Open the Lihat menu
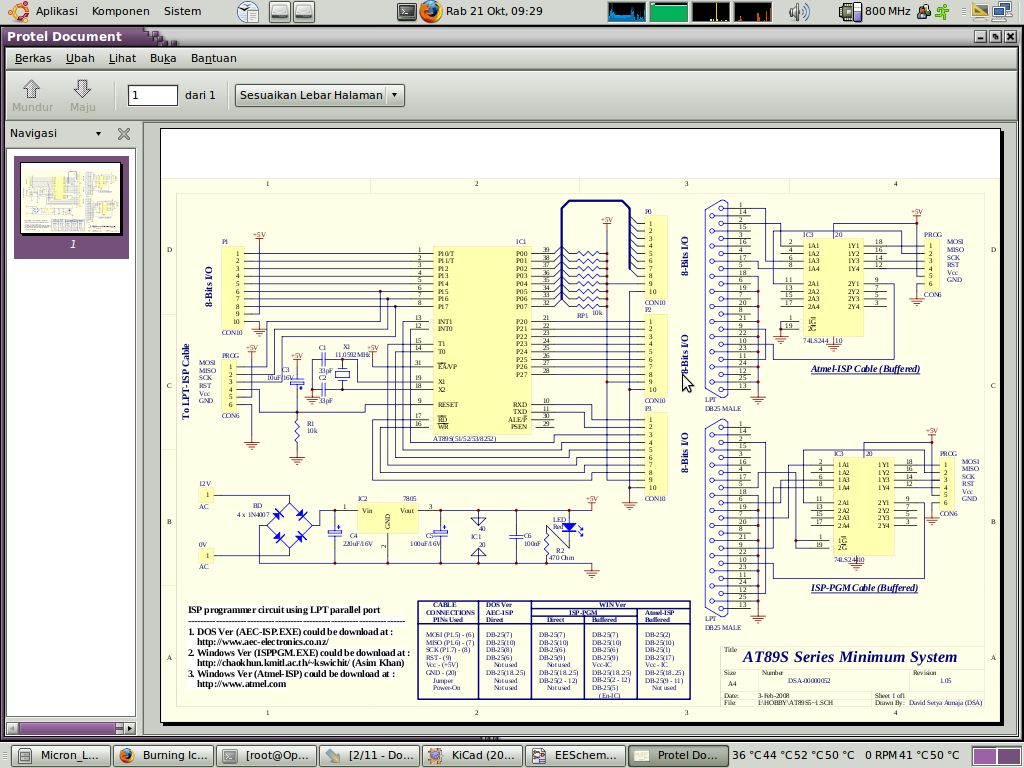1024x768 pixels. (122, 58)
